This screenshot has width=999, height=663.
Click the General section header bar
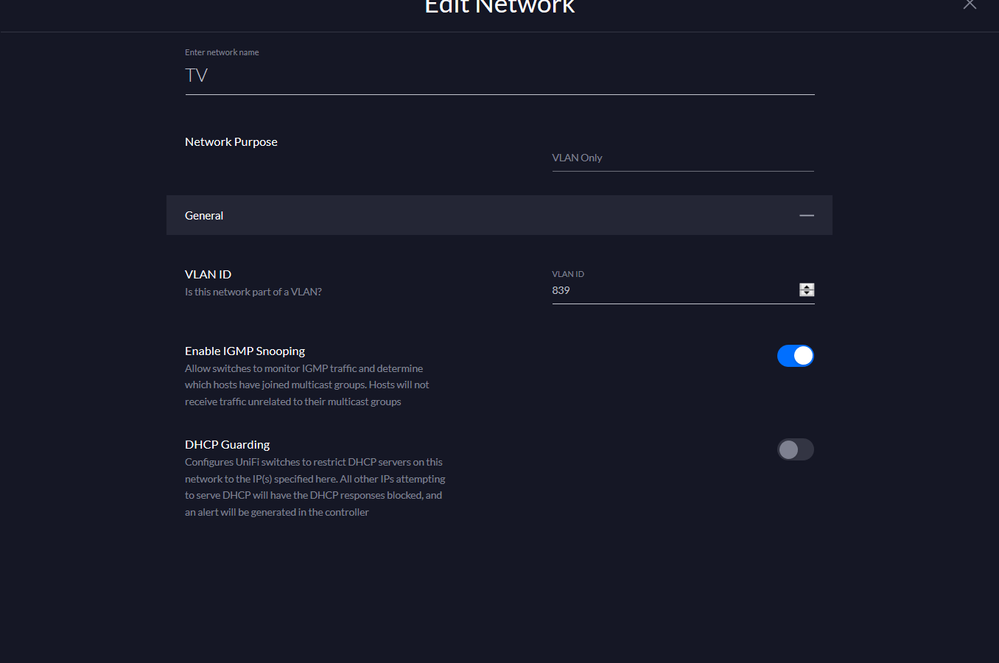499,215
